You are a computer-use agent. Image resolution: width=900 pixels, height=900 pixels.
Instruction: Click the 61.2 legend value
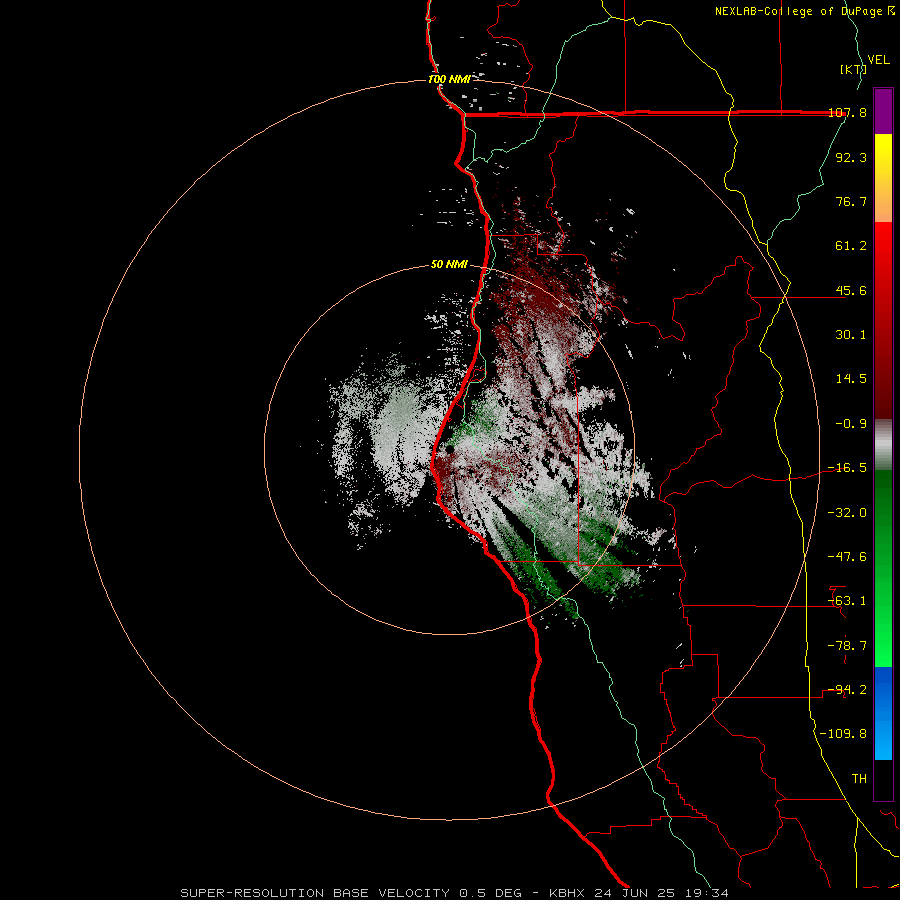[851, 246]
